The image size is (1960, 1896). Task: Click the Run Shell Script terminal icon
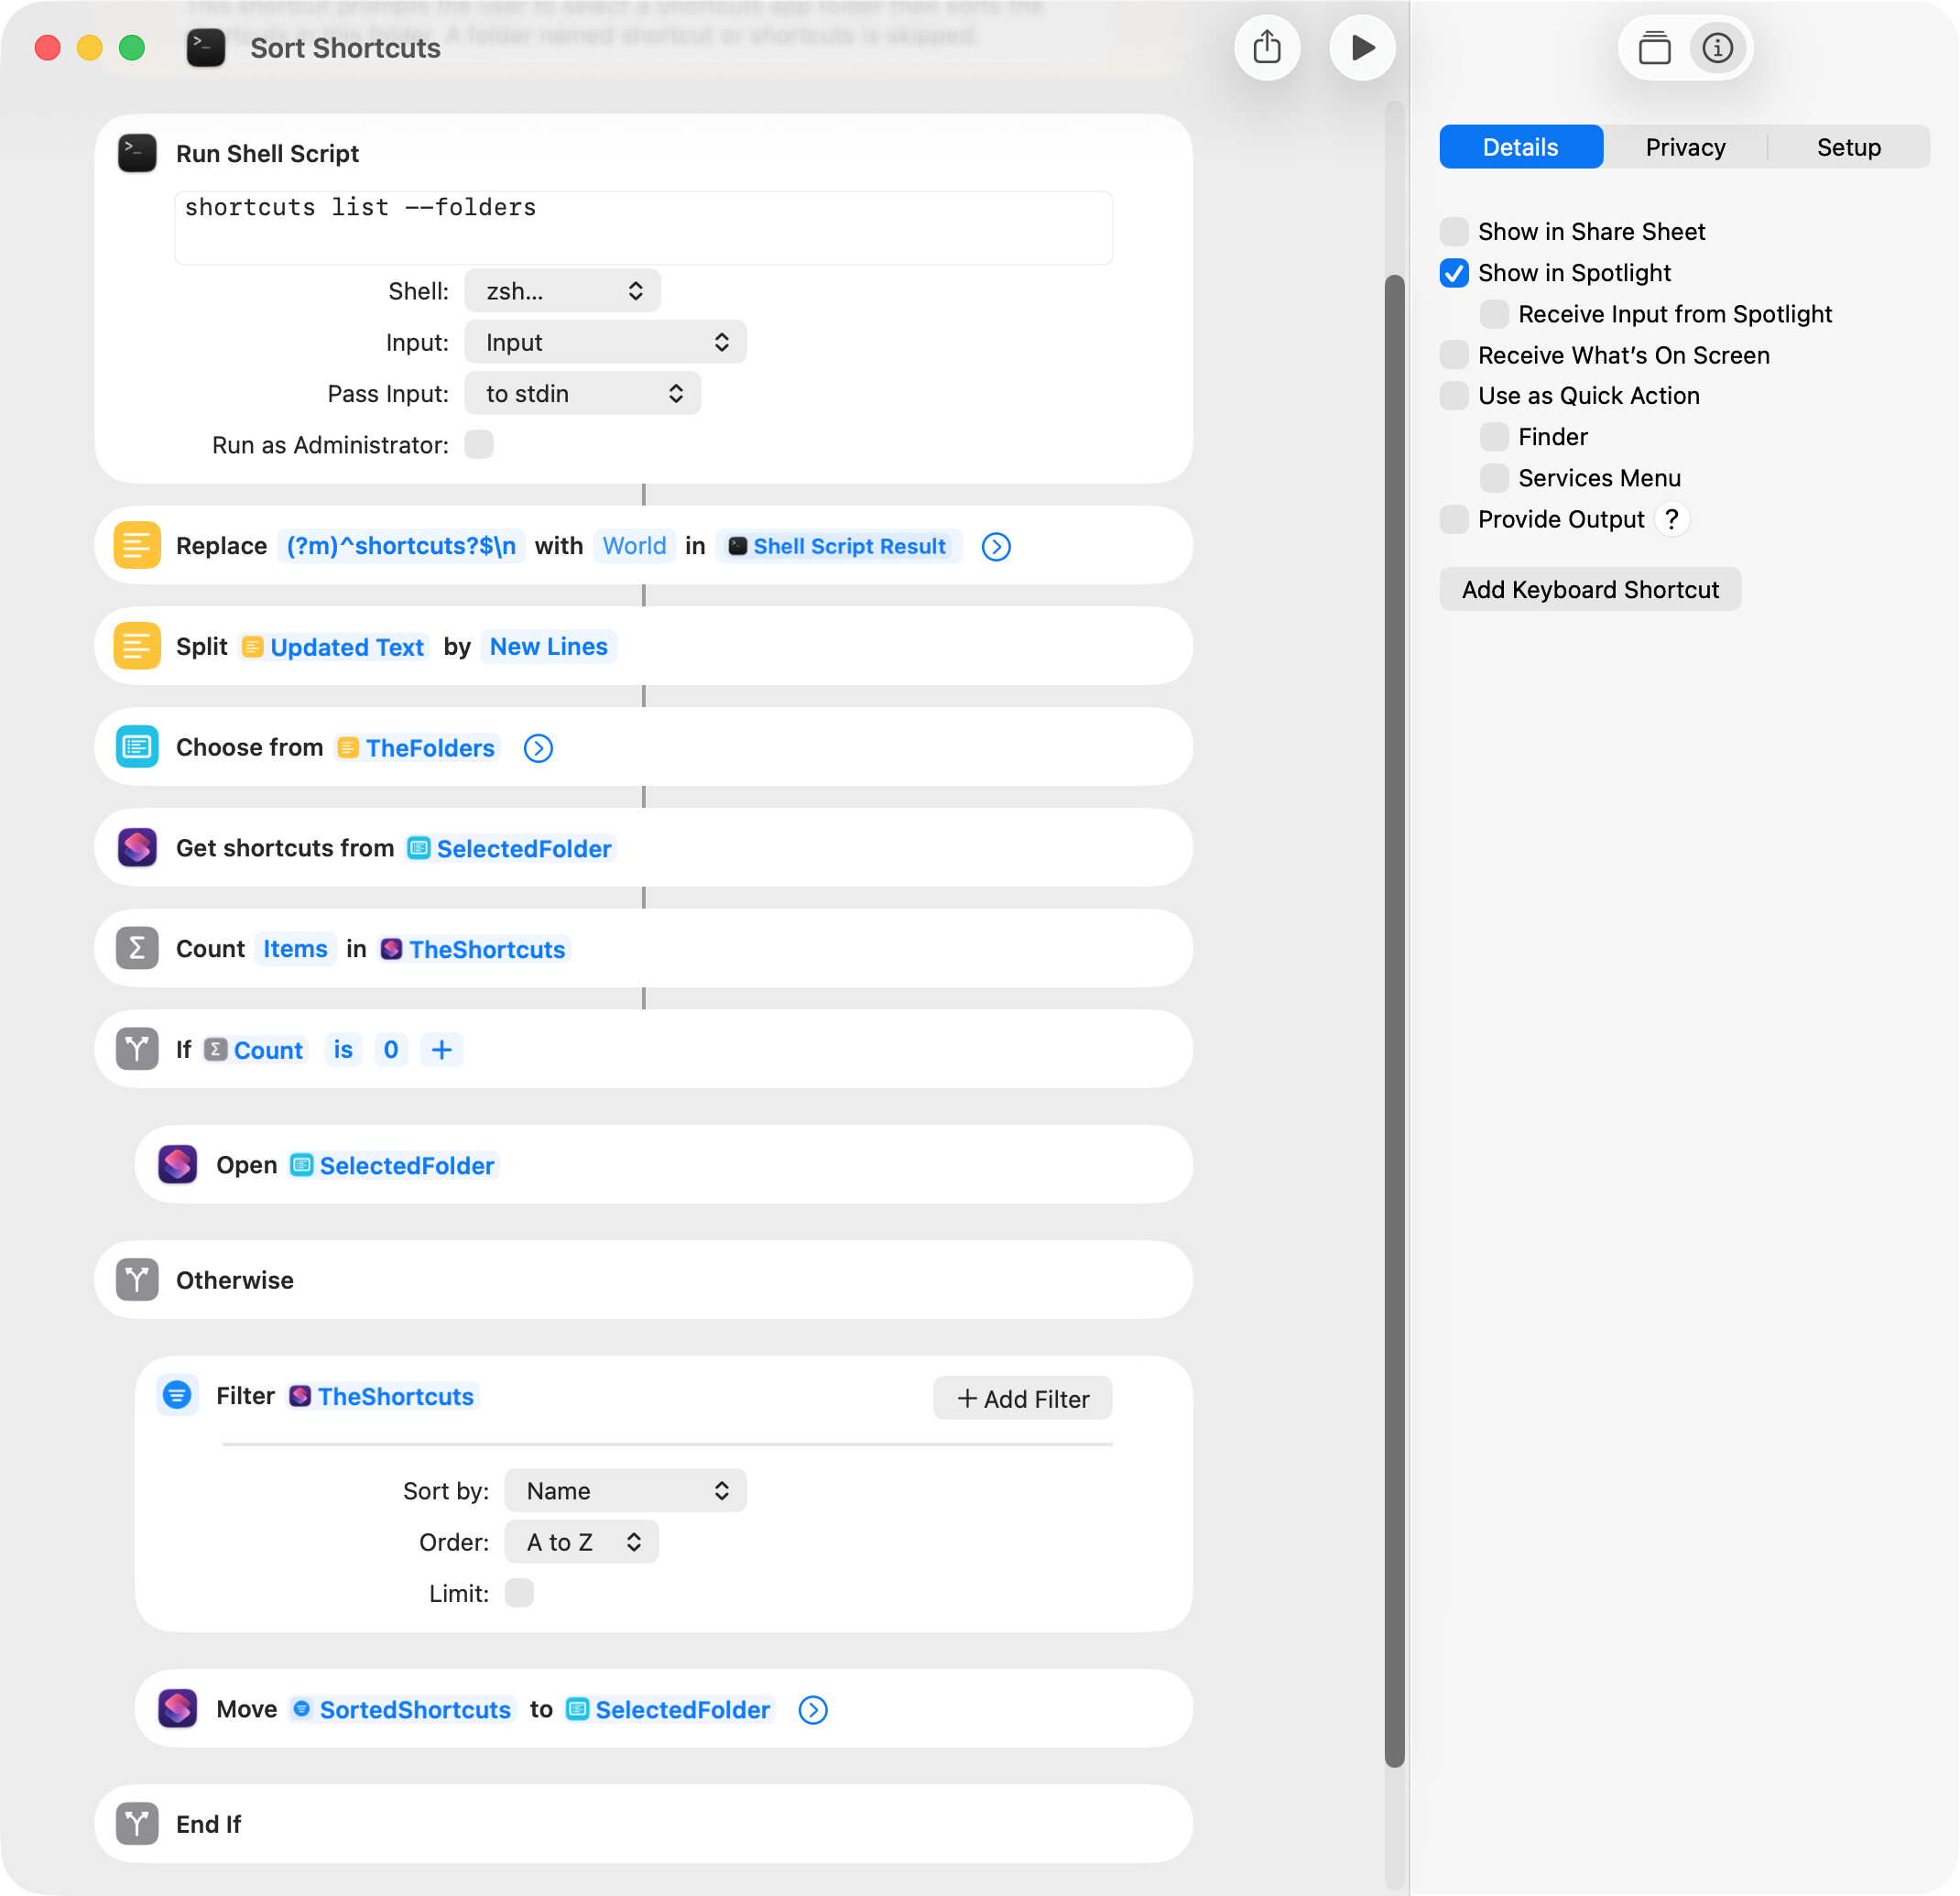(137, 153)
